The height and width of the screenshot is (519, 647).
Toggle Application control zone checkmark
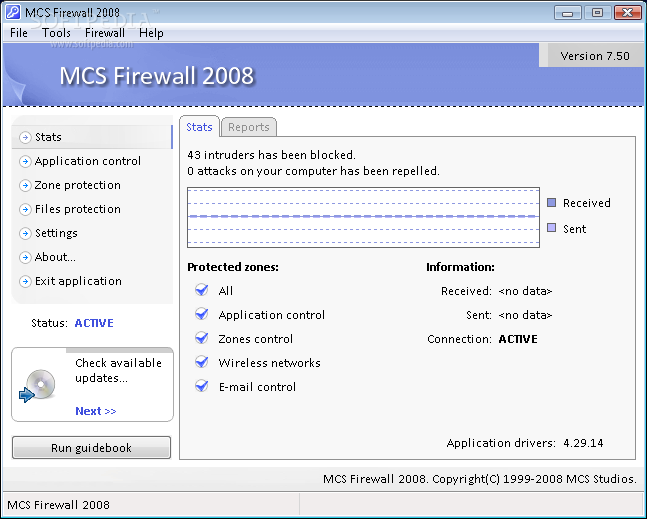click(x=202, y=314)
